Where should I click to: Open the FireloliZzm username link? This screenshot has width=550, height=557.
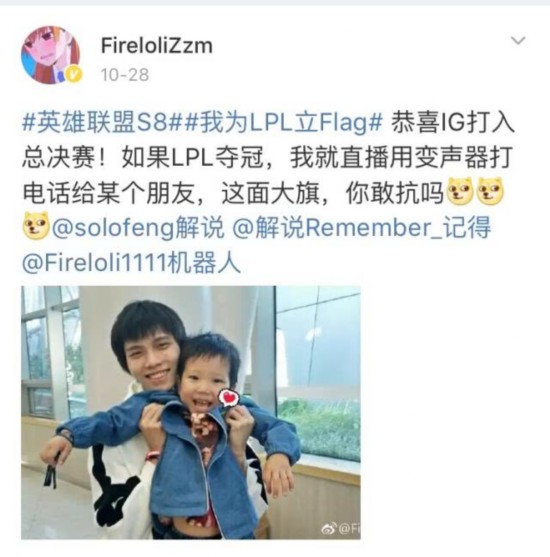click(157, 45)
